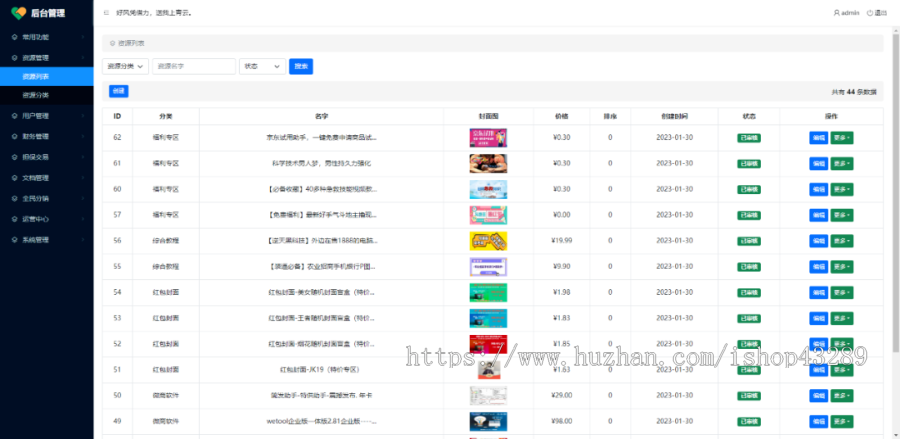
Task: Click the blue 创建 create button
Action: pos(119,91)
